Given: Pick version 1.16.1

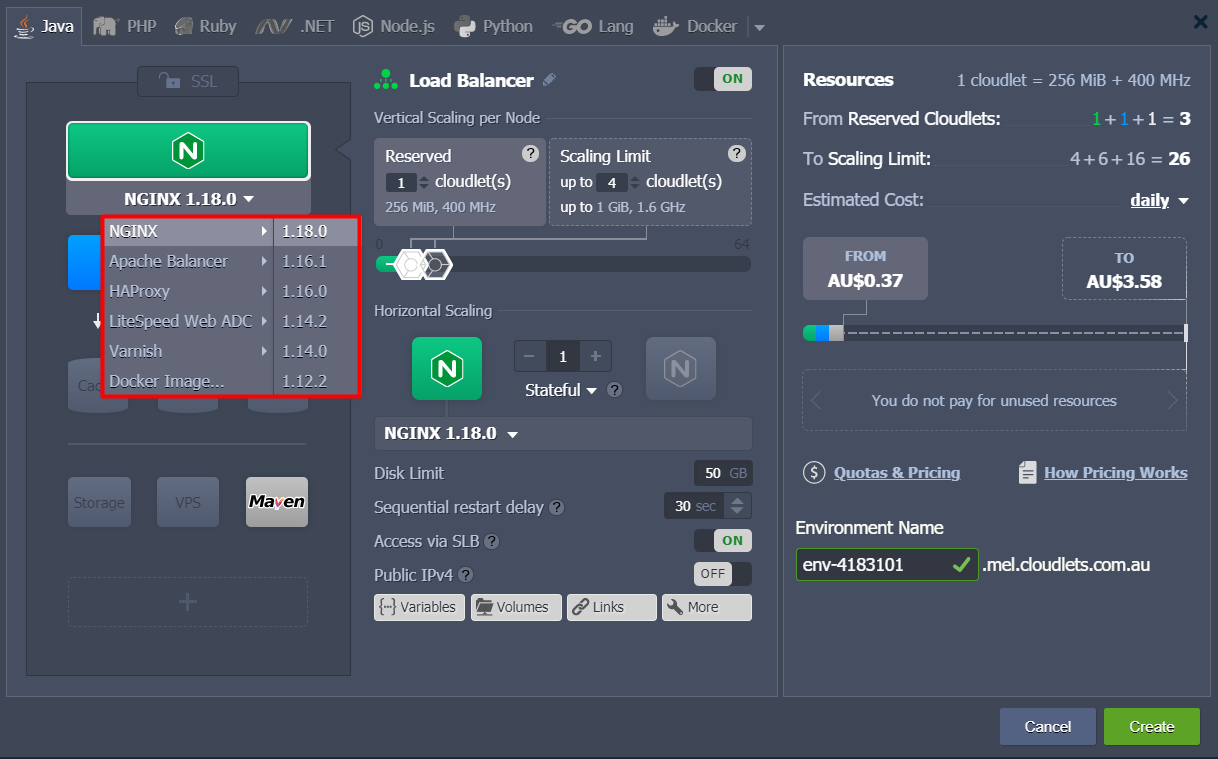Looking at the screenshot, I should pyautogui.click(x=315, y=261).
